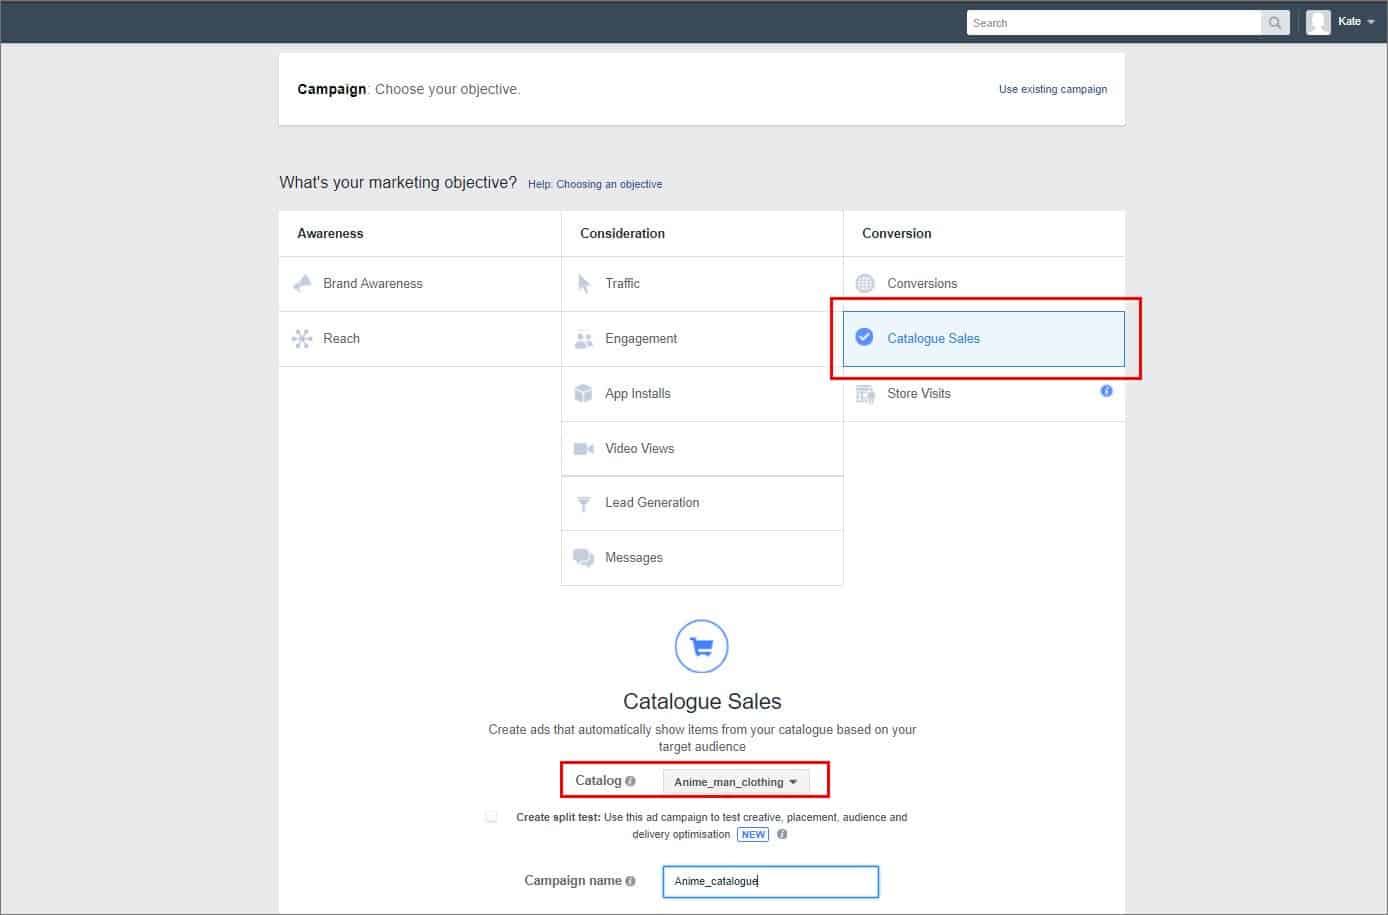Click the Traffic arrow icon
This screenshot has width=1388, height=915.
[584, 283]
